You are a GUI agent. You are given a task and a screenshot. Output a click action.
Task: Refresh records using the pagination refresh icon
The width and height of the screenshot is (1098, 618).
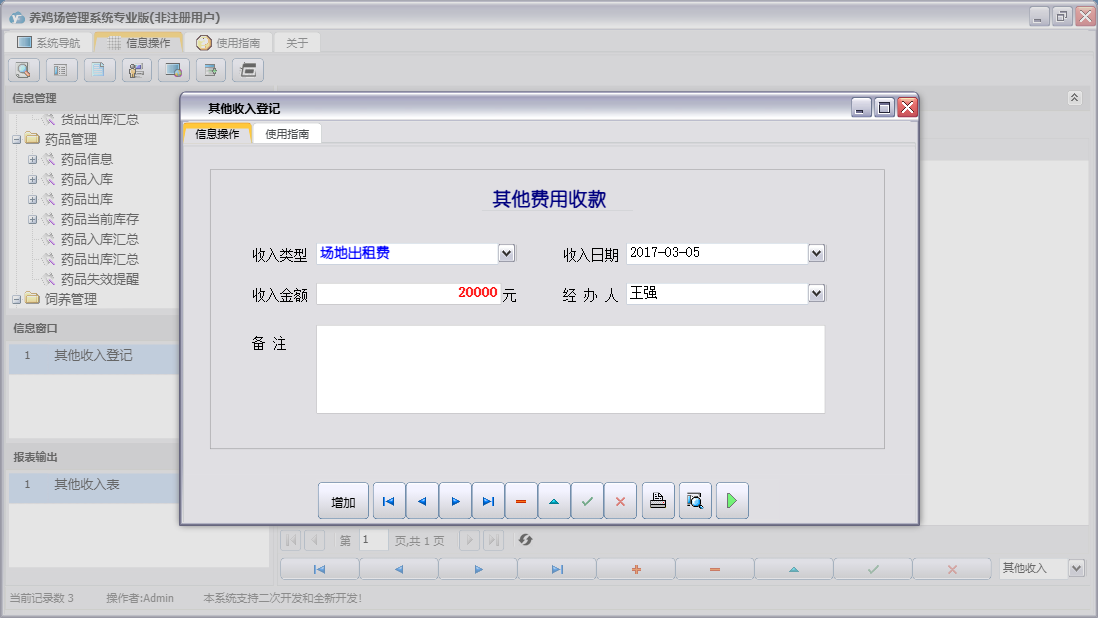tap(527, 540)
